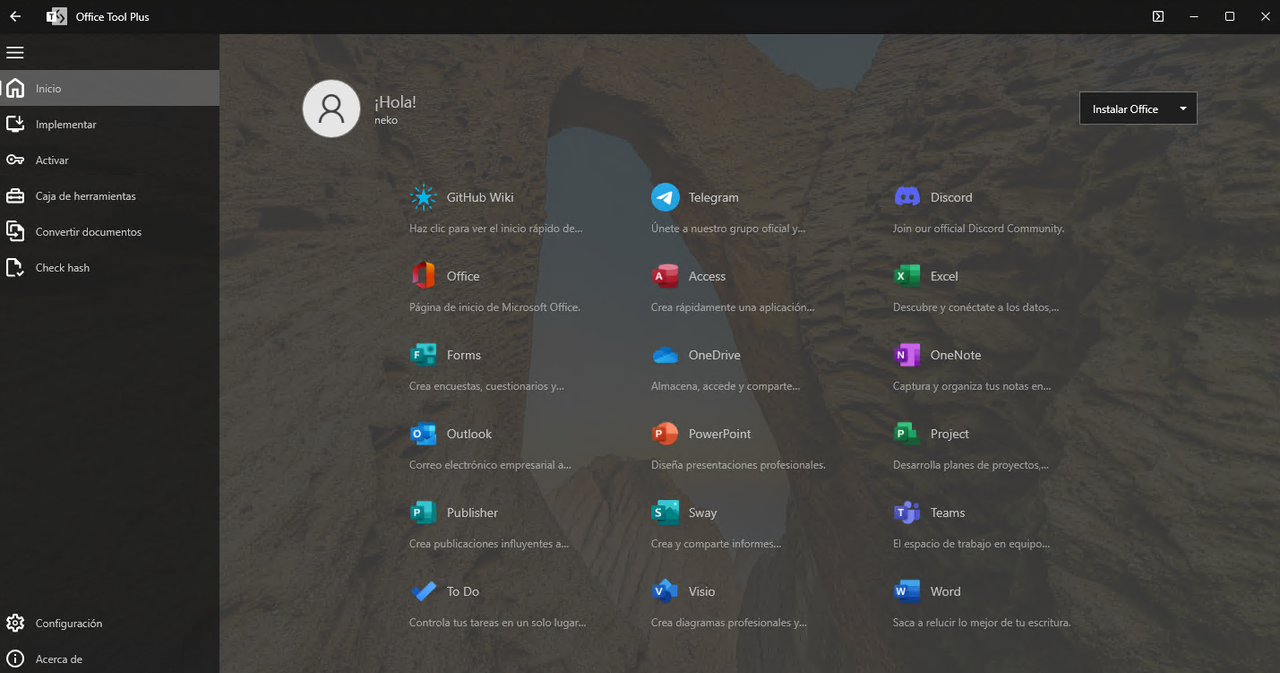The image size is (1280, 673).
Task: Toggle the hamburger navigation menu
Action: click(15, 53)
